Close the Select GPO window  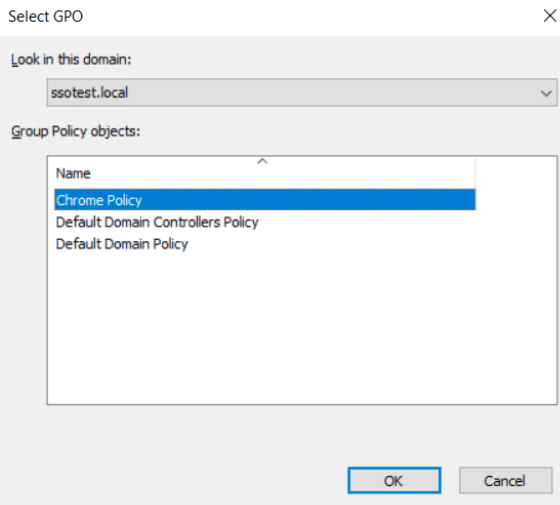[x=550, y=16]
